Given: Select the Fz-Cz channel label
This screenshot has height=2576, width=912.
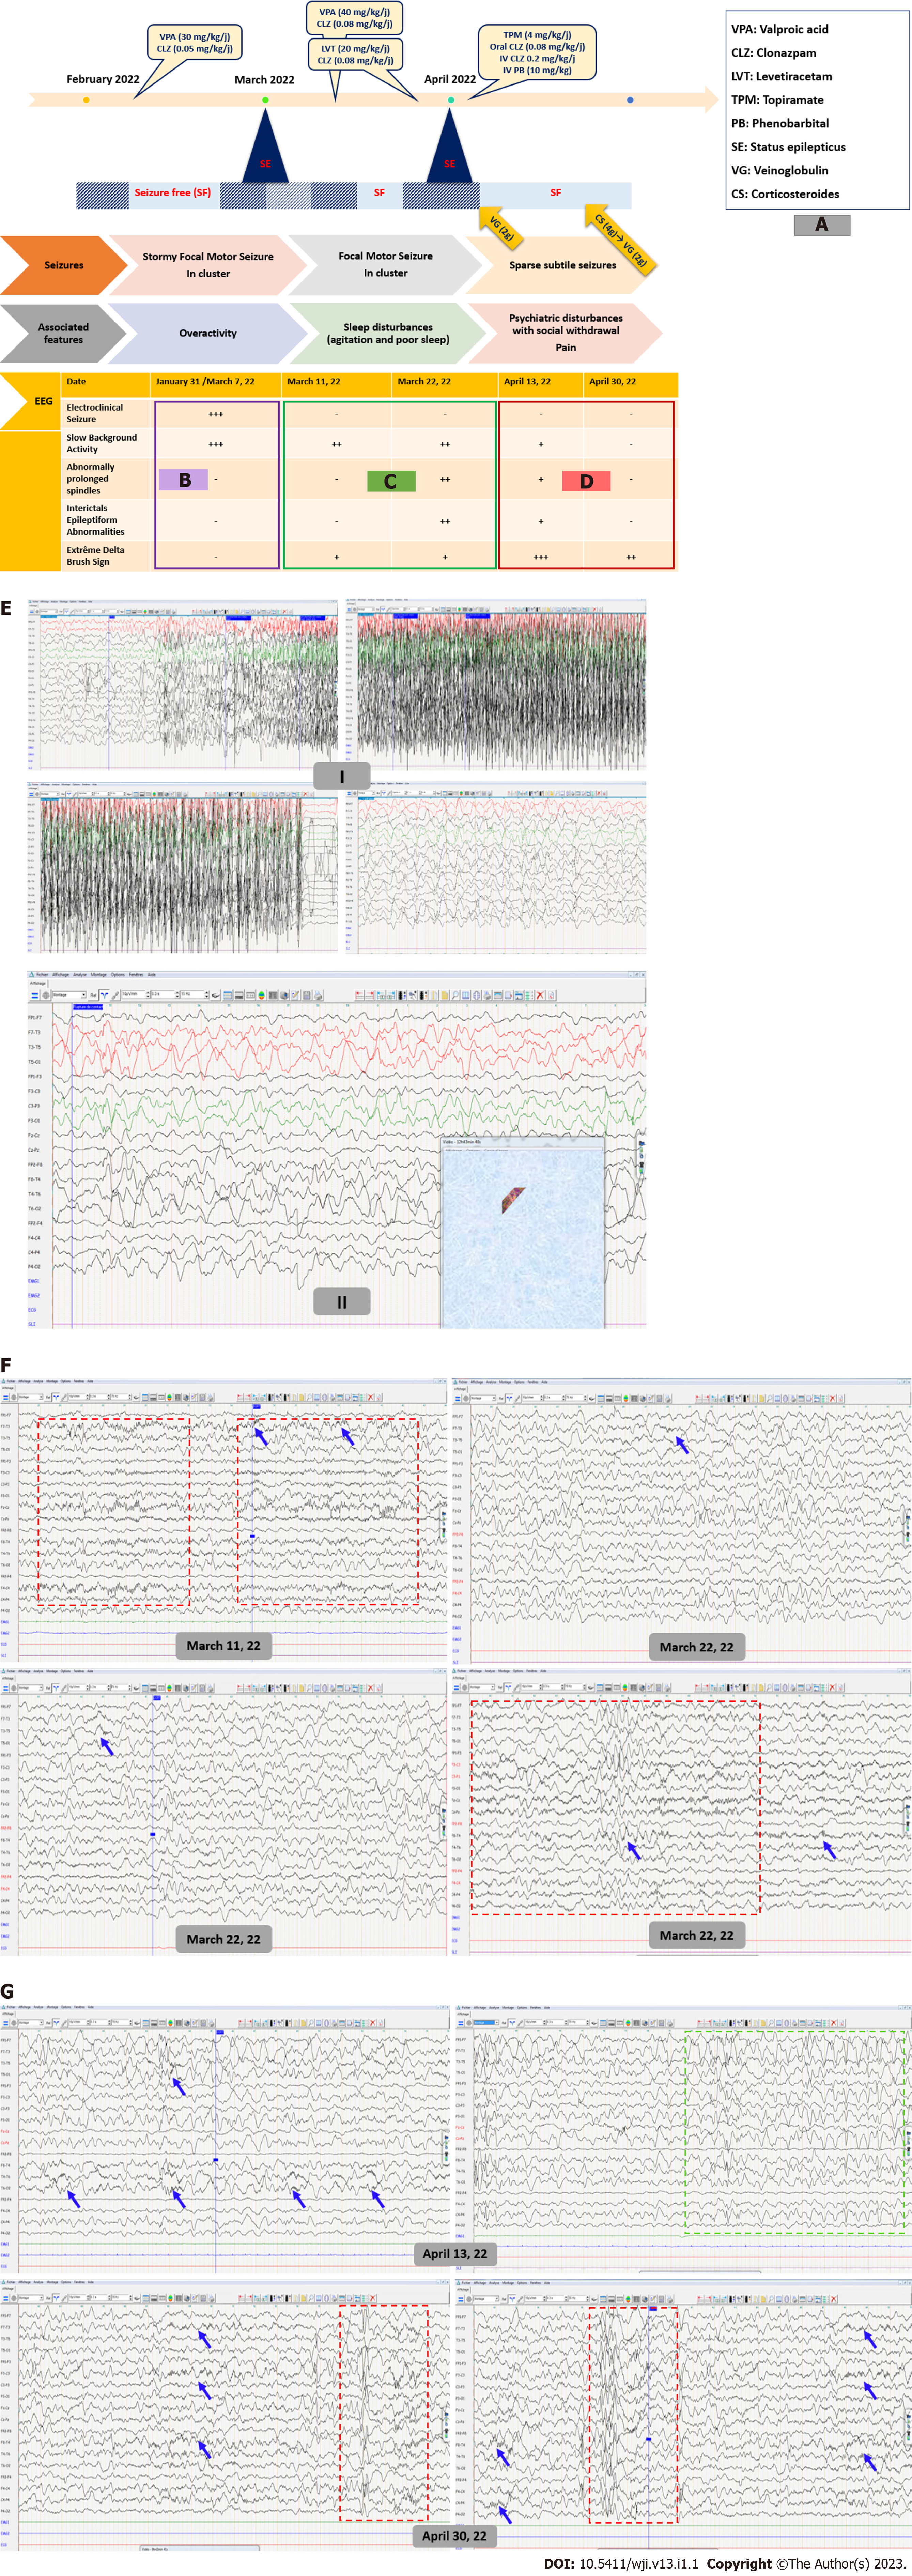Looking at the screenshot, I should 34,1135.
